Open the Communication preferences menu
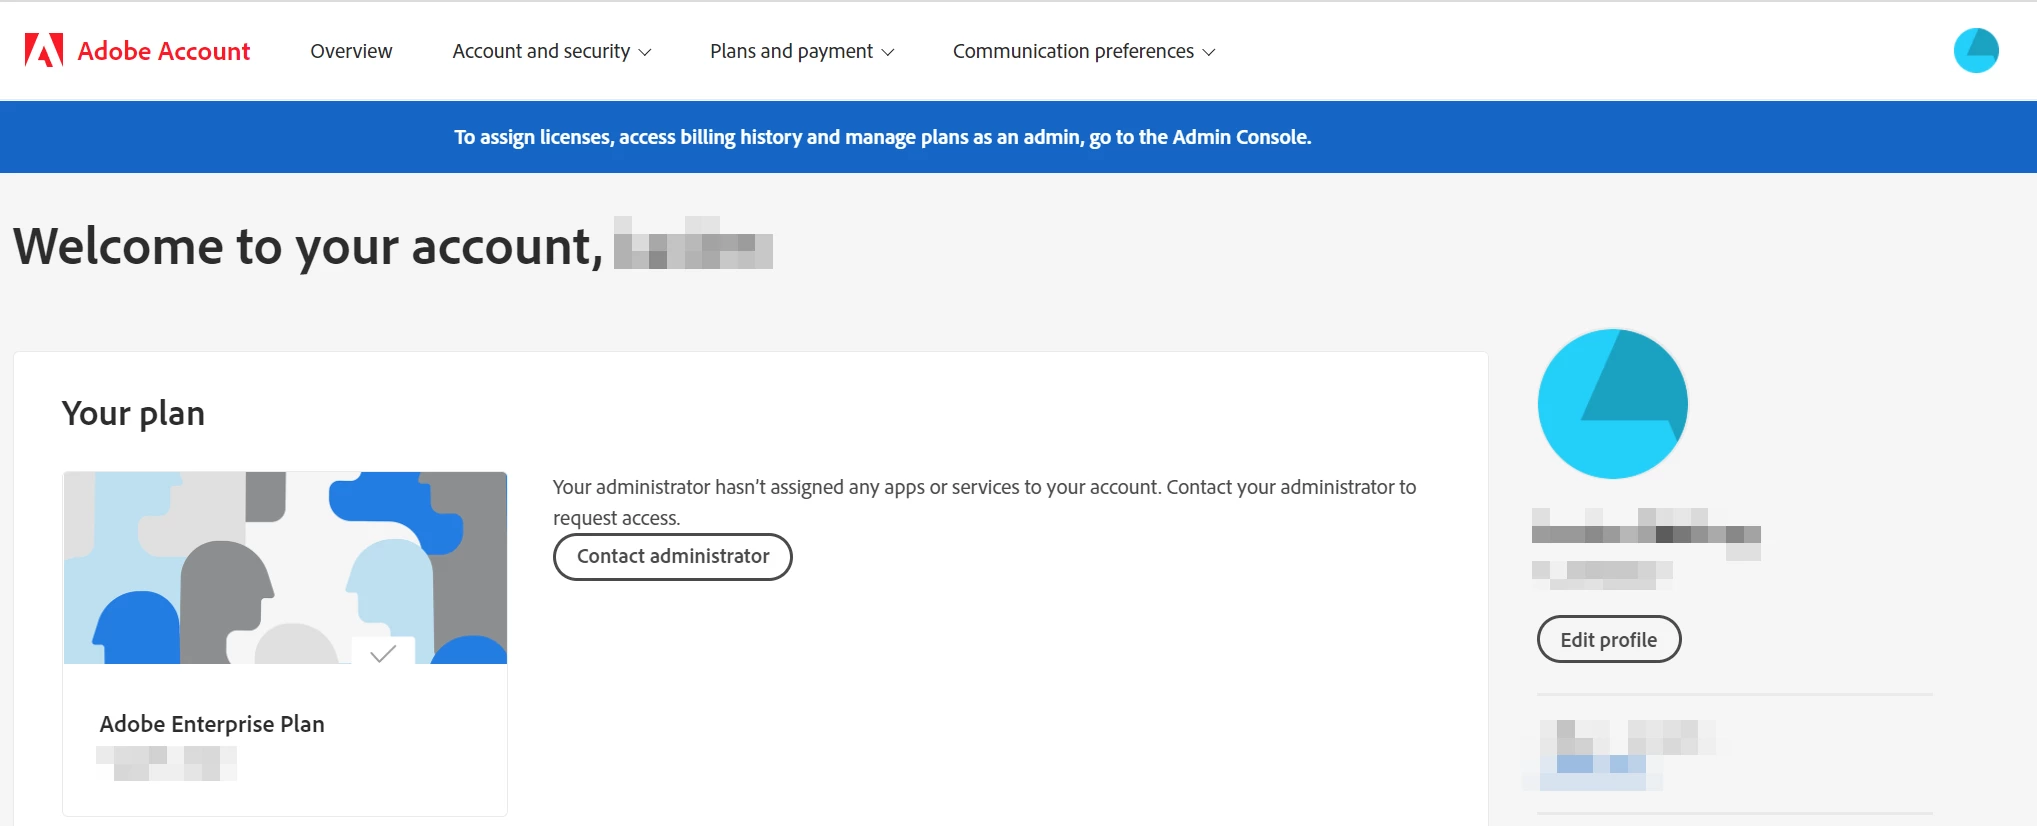This screenshot has height=826, width=2037. pos(1084,51)
